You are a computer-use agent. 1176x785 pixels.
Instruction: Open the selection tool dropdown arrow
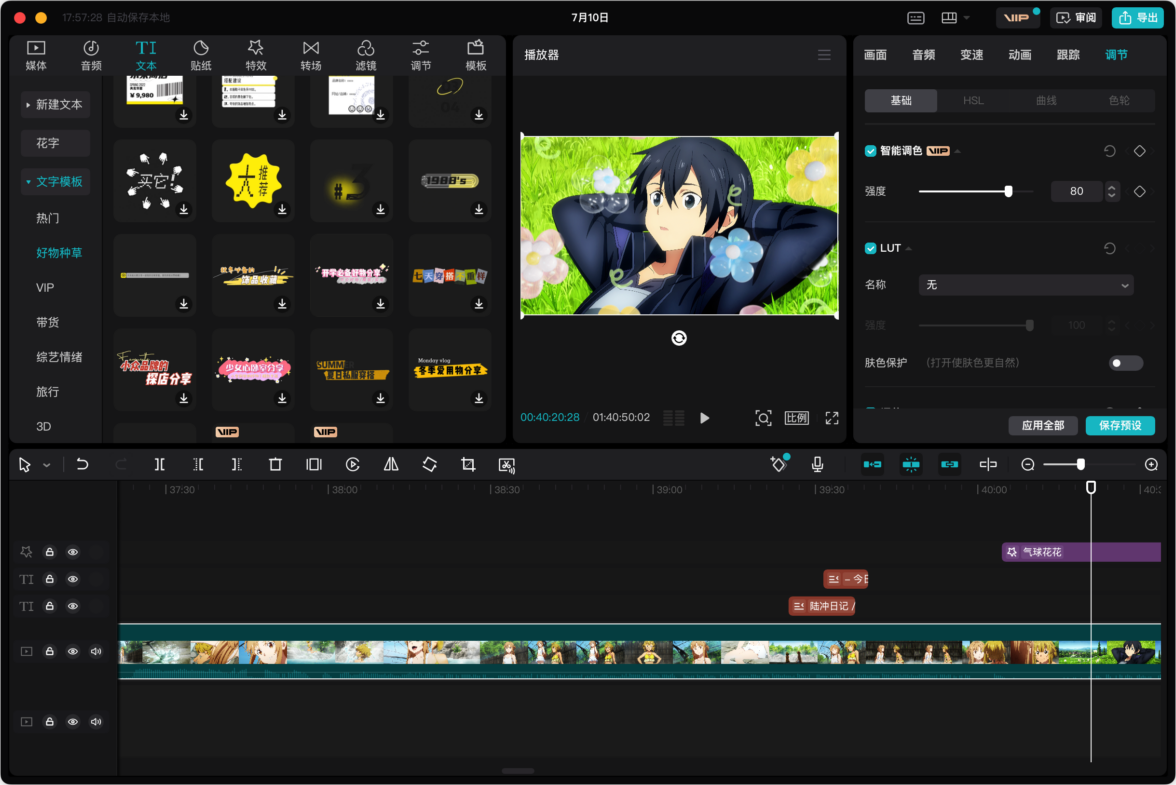point(46,466)
